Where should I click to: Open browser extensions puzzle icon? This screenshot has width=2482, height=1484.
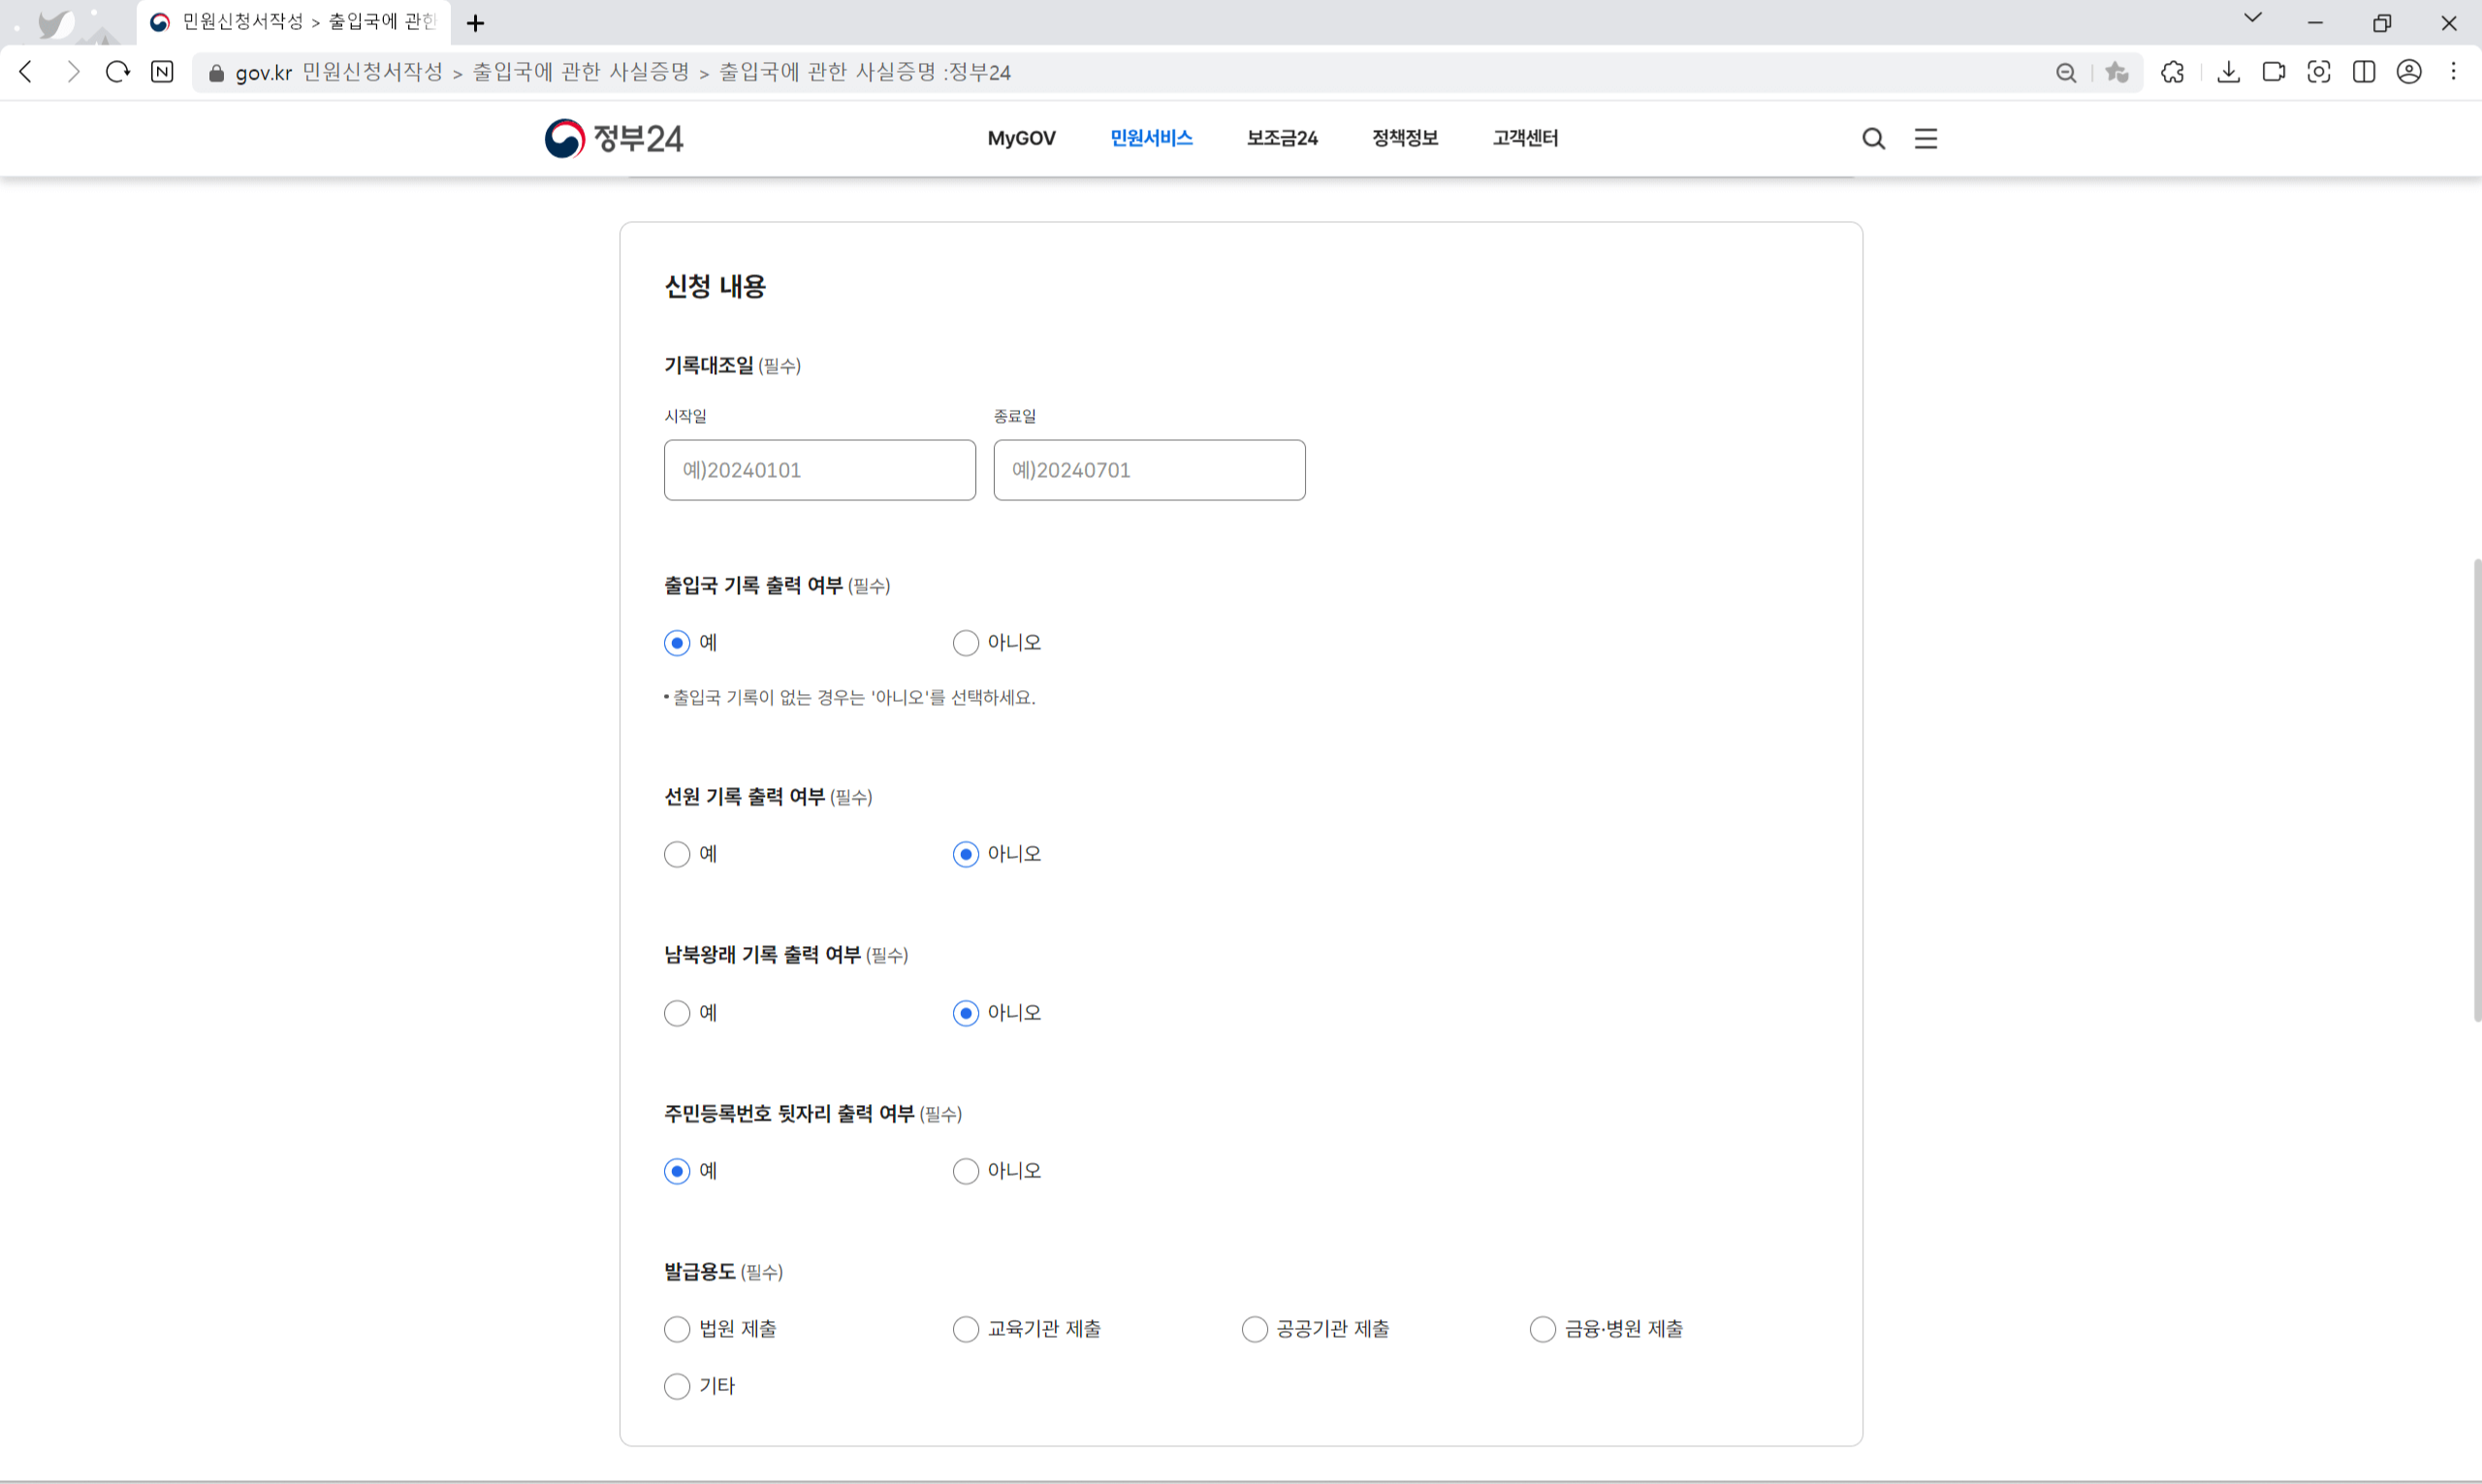pos(2172,72)
